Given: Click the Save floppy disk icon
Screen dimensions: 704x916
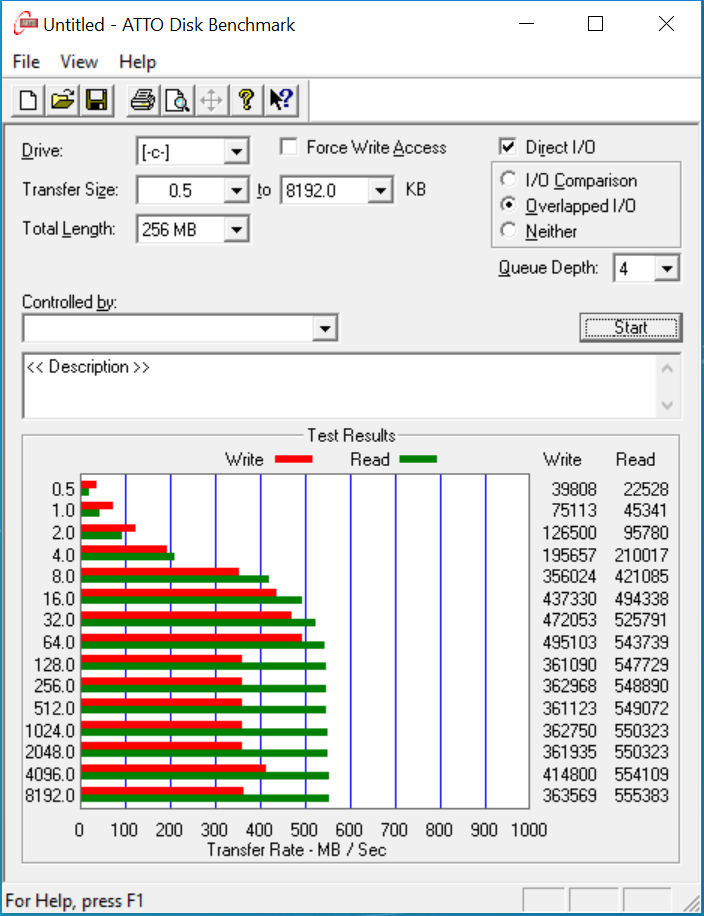Looking at the screenshot, I should (97, 100).
